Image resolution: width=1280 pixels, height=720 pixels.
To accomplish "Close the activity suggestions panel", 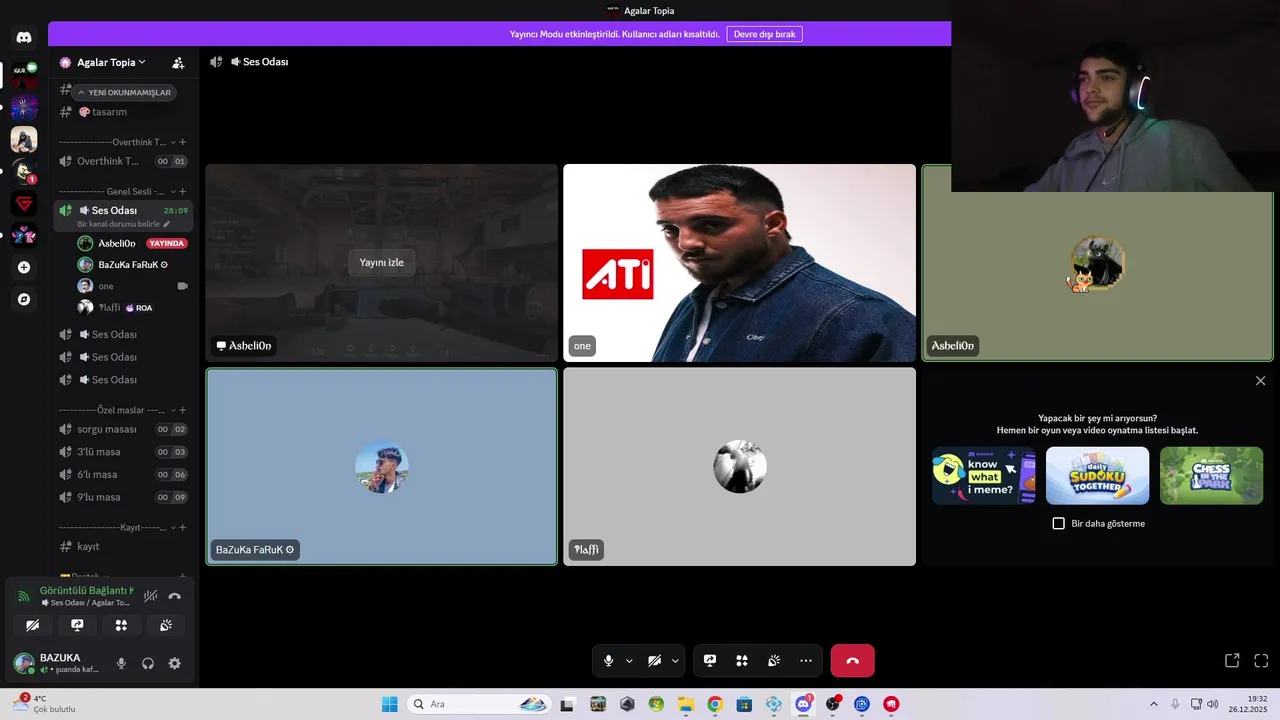I will point(1260,381).
